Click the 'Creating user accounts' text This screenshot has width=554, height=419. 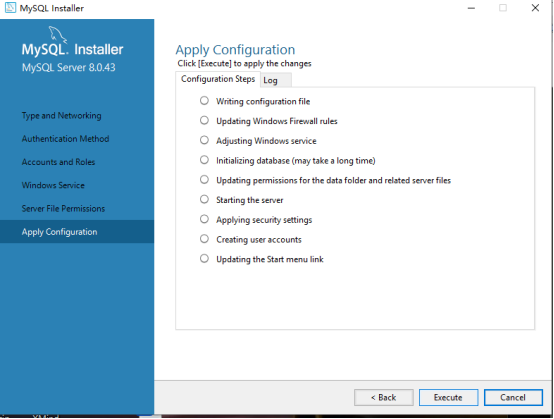point(259,240)
